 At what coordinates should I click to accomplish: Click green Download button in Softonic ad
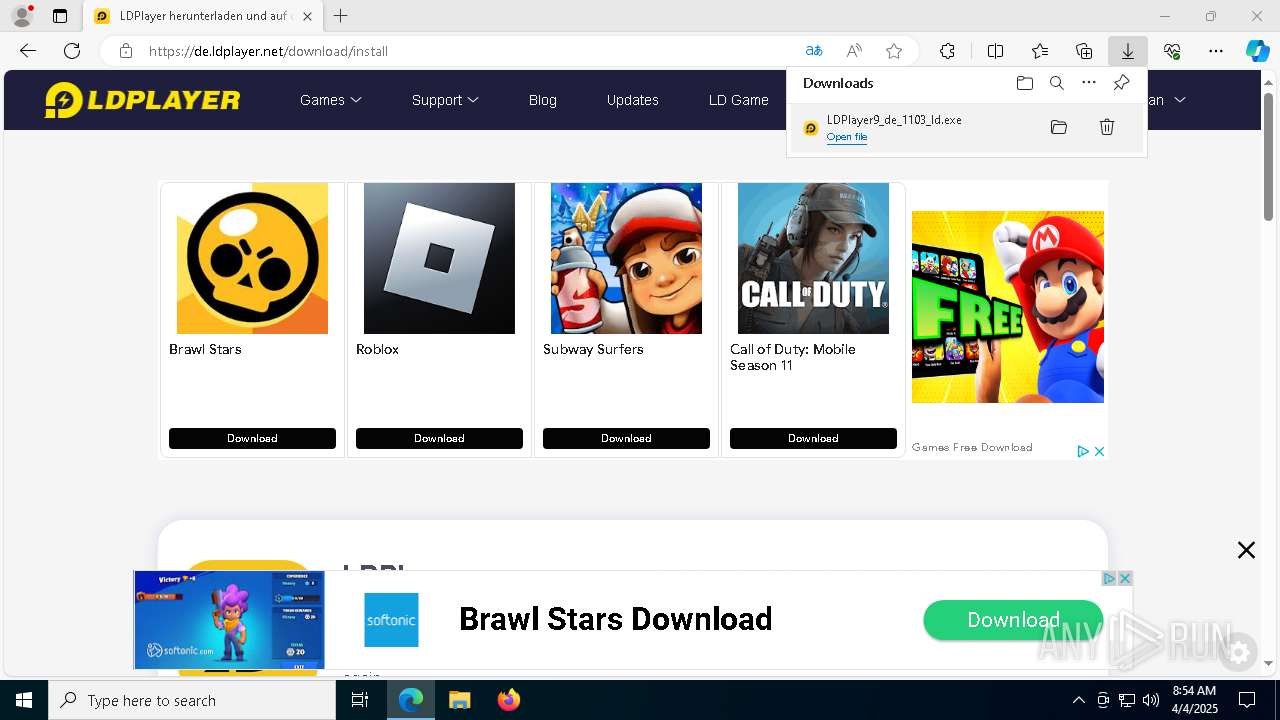point(1013,620)
